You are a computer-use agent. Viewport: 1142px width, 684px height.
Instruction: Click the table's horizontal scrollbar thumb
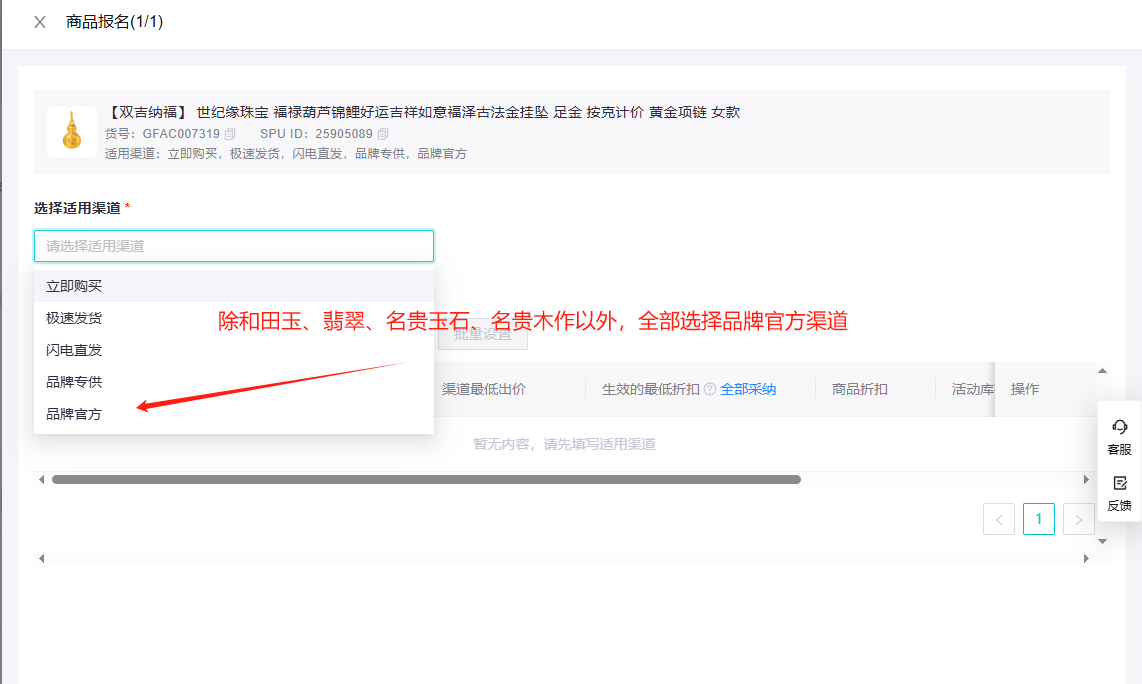tap(426, 480)
